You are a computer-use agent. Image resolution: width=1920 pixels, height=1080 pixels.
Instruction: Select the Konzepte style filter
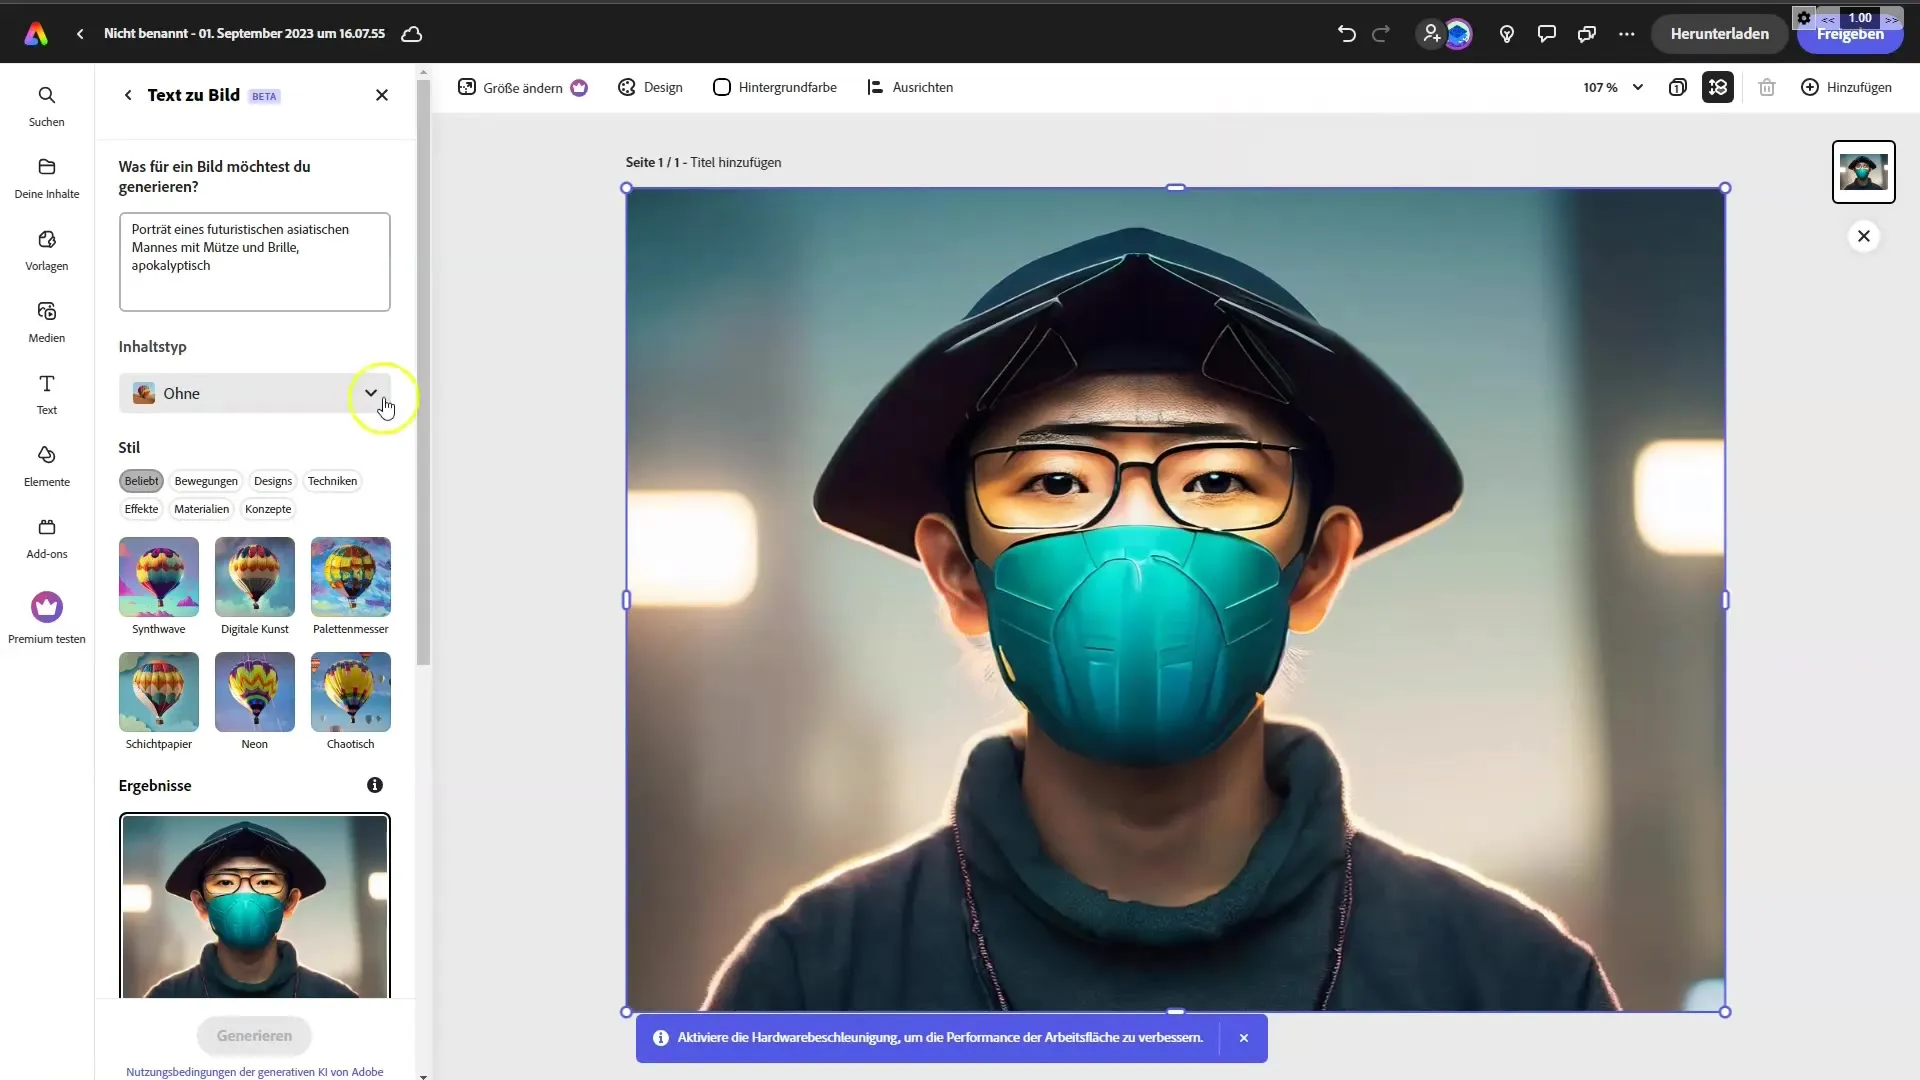(268, 509)
